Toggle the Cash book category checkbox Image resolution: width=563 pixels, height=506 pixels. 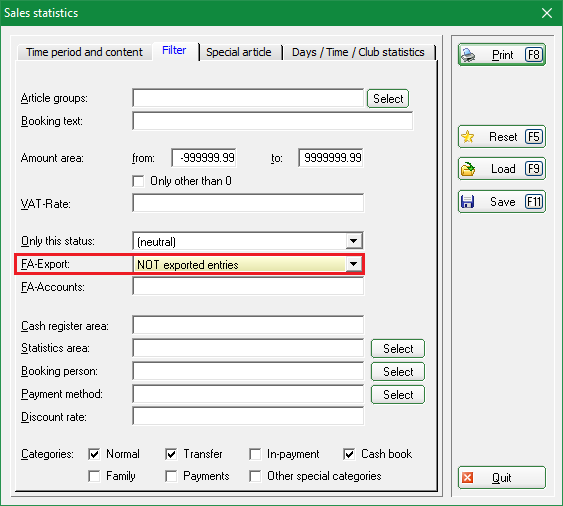point(349,454)
